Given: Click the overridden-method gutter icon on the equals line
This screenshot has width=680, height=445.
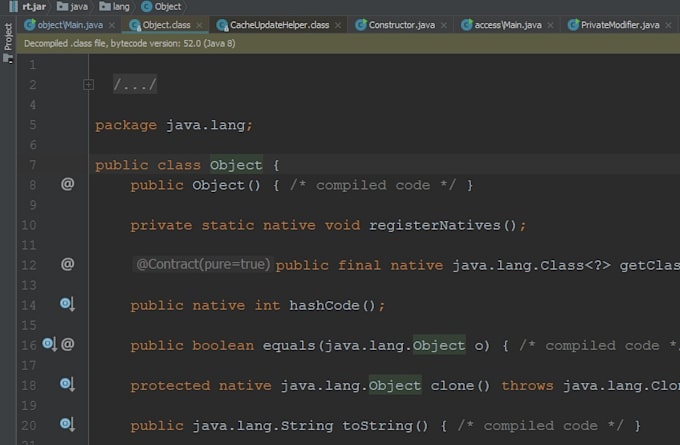Looking at the screenshot, I should tap(50, 345).
